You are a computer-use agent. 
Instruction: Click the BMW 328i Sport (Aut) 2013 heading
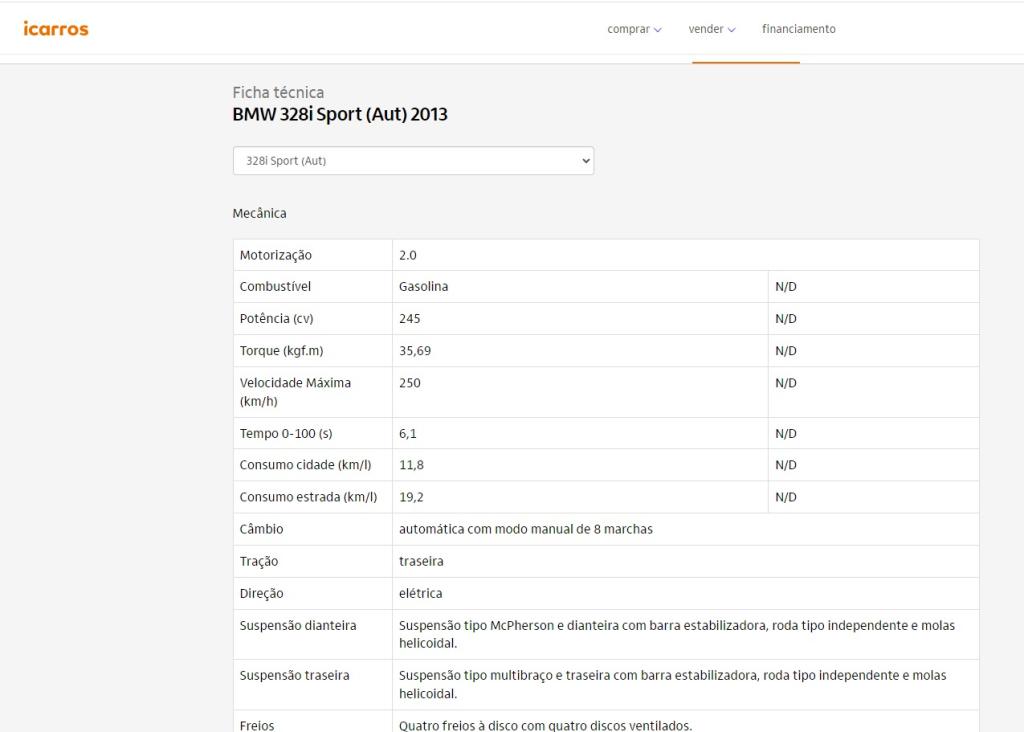click(340, 115)
